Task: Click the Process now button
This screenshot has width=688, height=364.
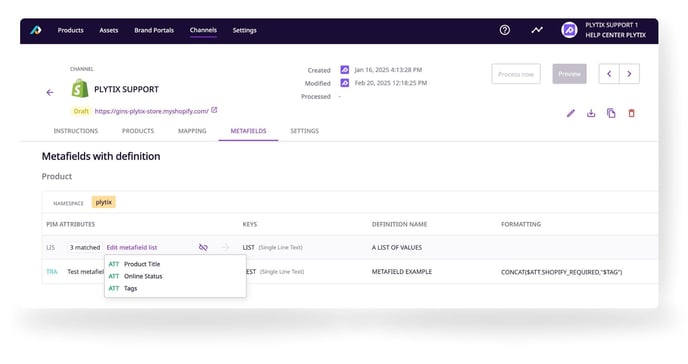Action: tap(516, 74)
